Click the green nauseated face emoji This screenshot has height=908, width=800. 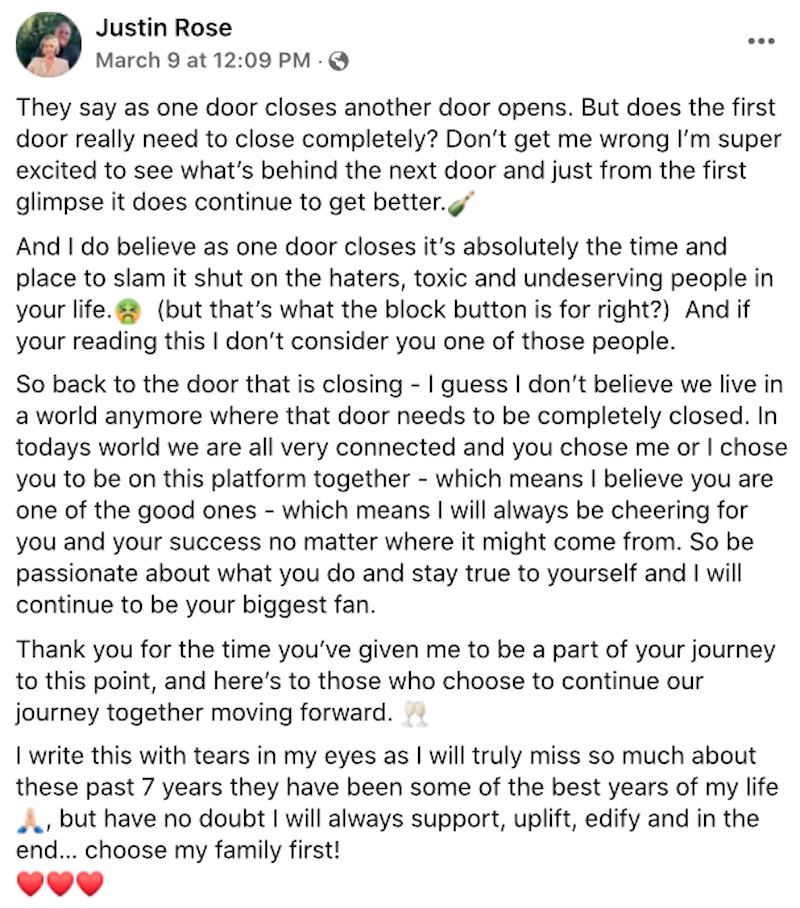pos(128,312)
